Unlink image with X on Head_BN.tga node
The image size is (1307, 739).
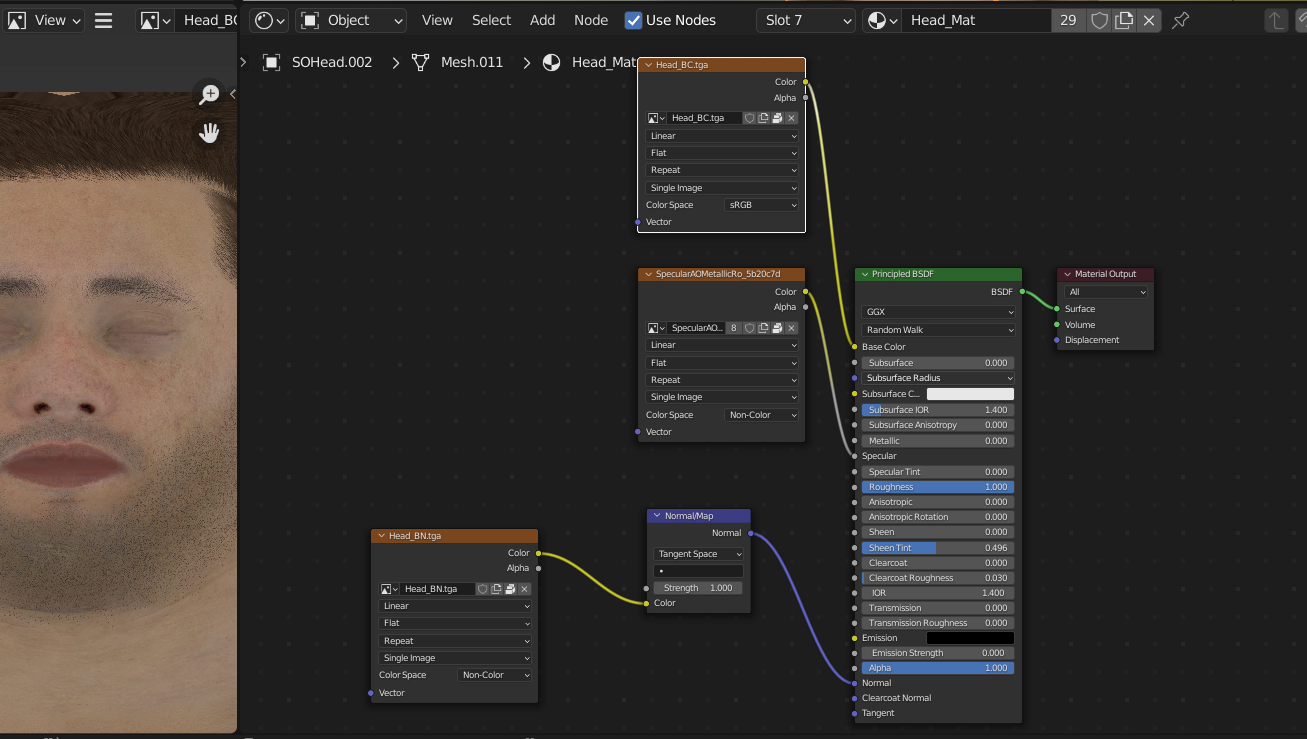click(524, 589)
